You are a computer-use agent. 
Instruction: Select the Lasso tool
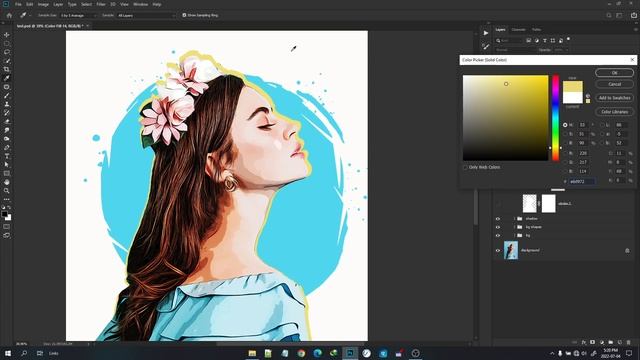[7, 52]
